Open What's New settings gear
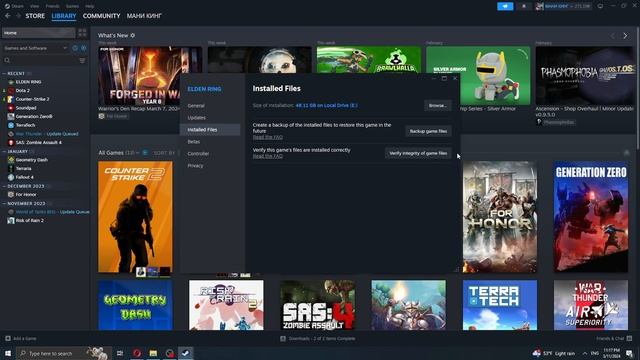Image resolution: width=640 pixels, height=360 pixels. point(133,36)
